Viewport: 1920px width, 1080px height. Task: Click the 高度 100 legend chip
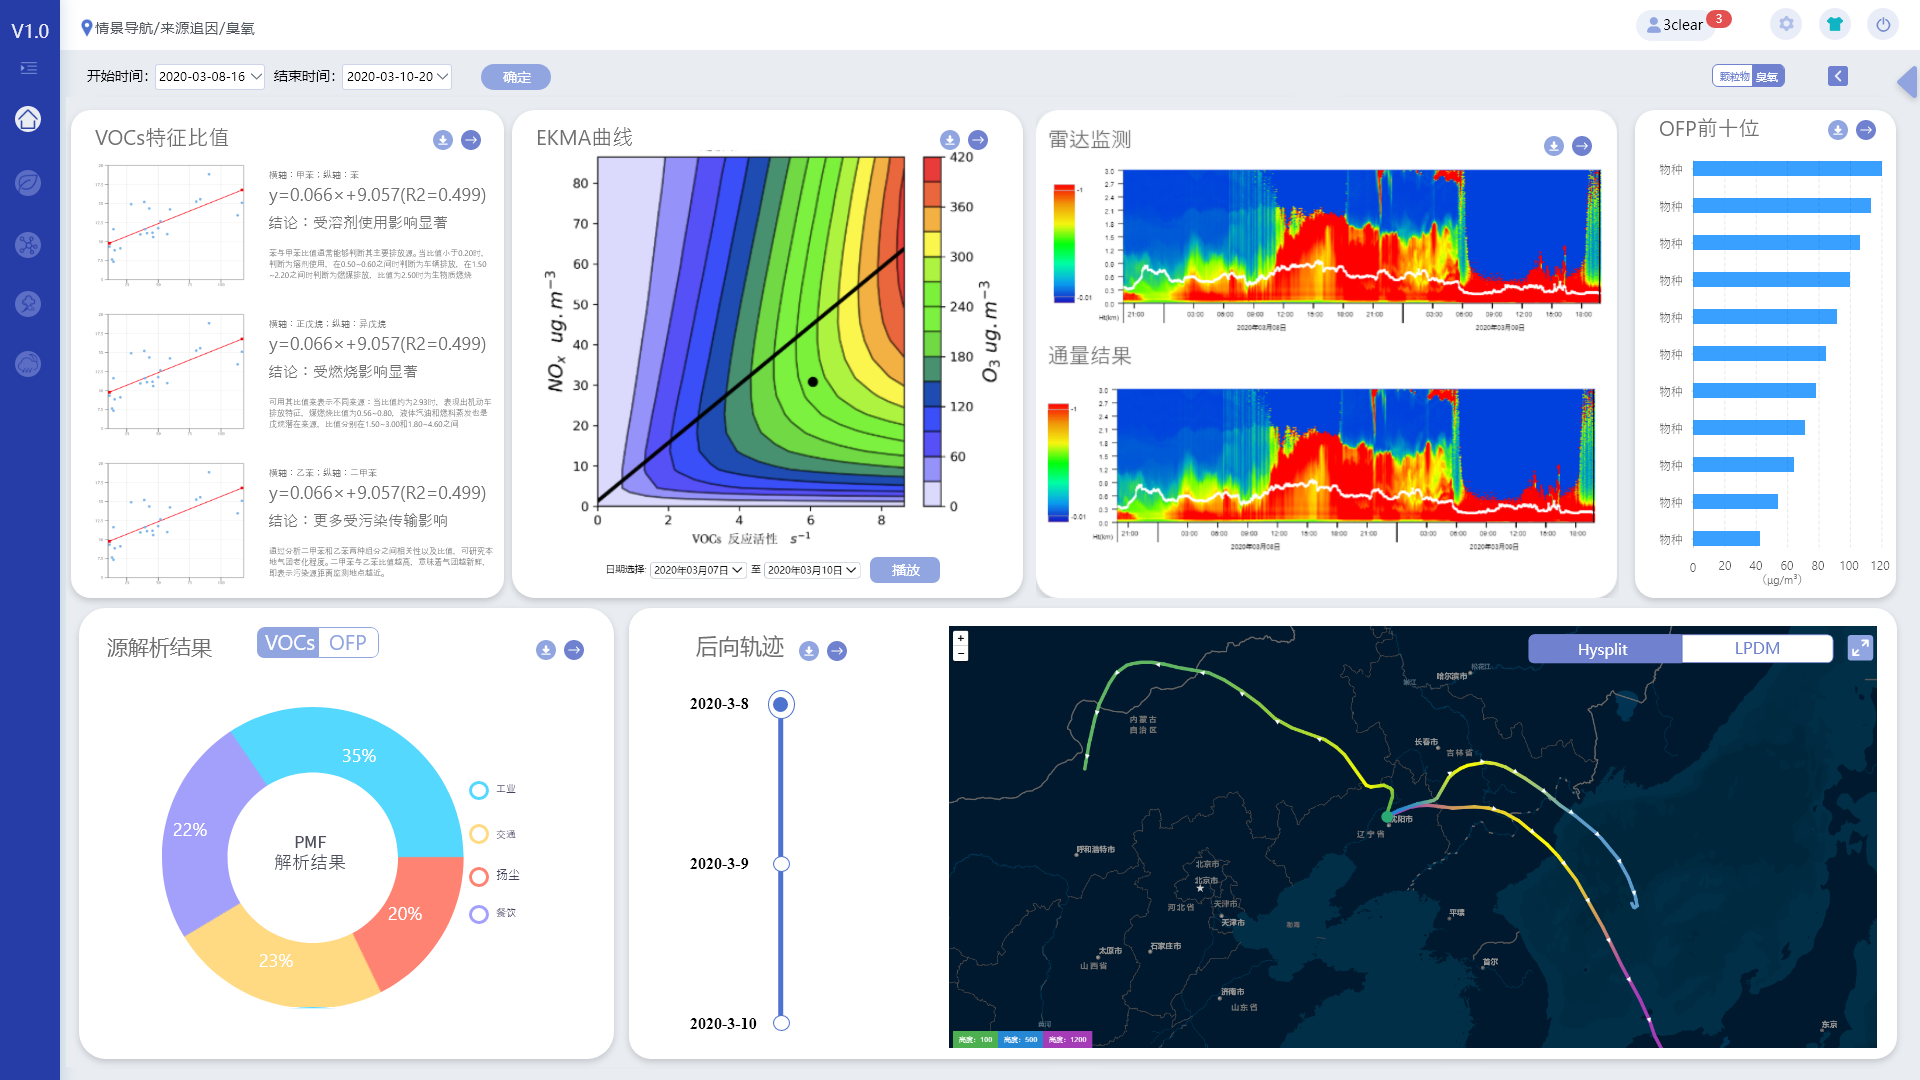(974, 1040)
